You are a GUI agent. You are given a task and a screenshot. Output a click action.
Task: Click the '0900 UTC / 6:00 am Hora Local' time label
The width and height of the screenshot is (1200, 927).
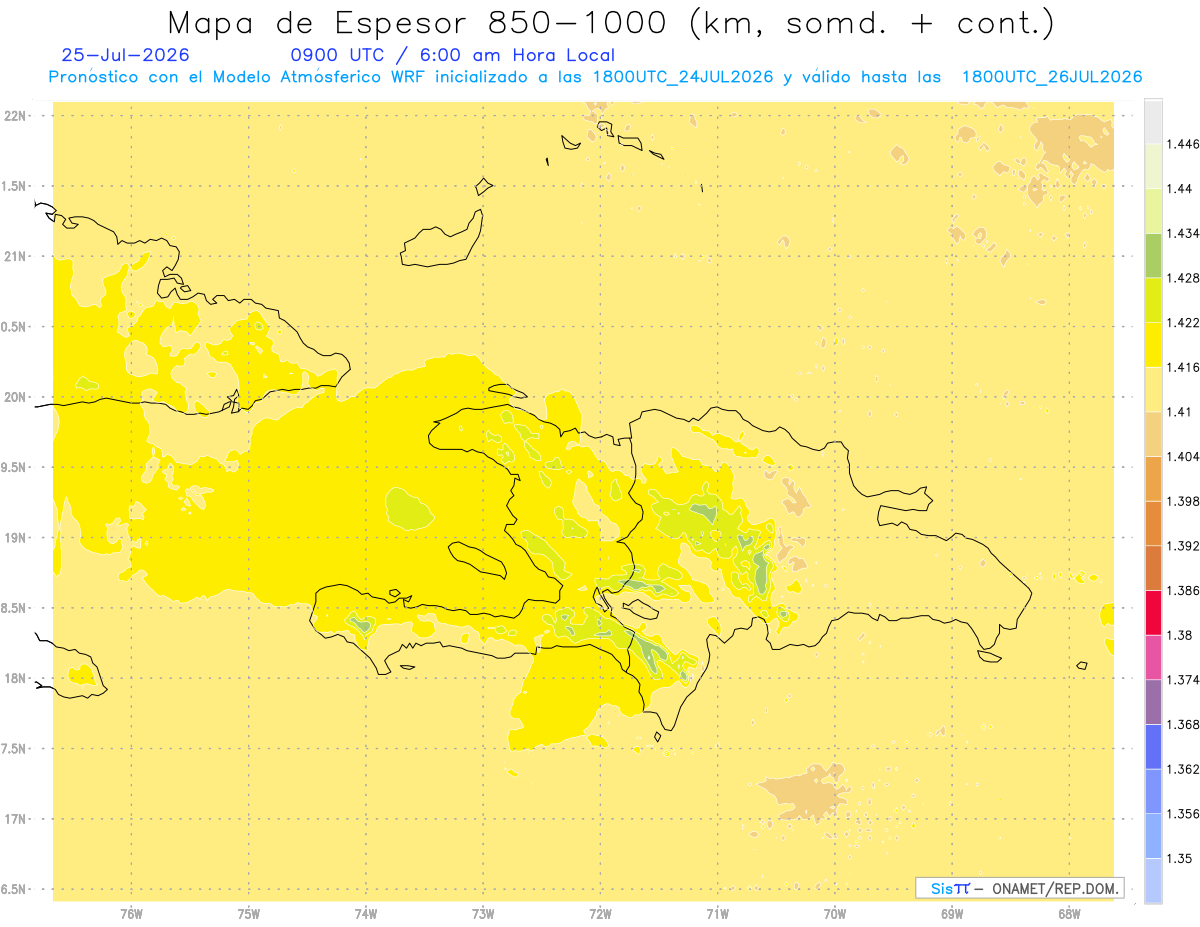click(x=453, y=56)
